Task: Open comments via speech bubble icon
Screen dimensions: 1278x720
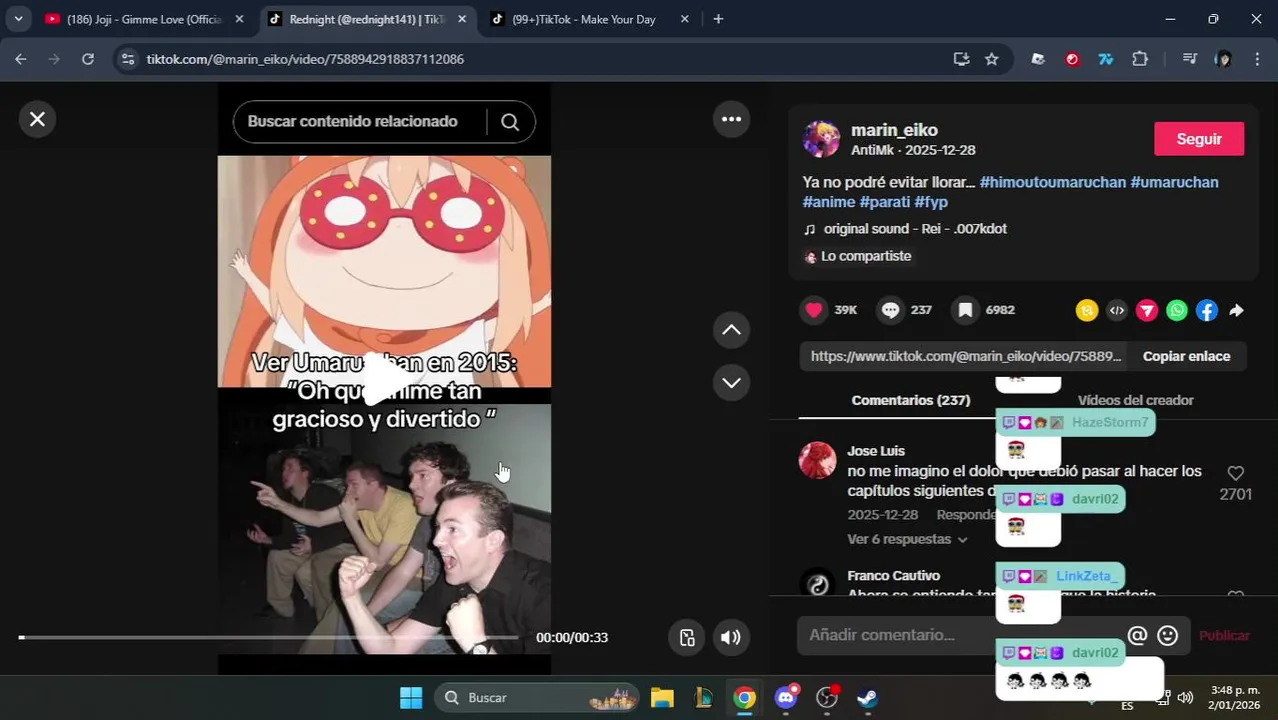Action: click(890, 310)
